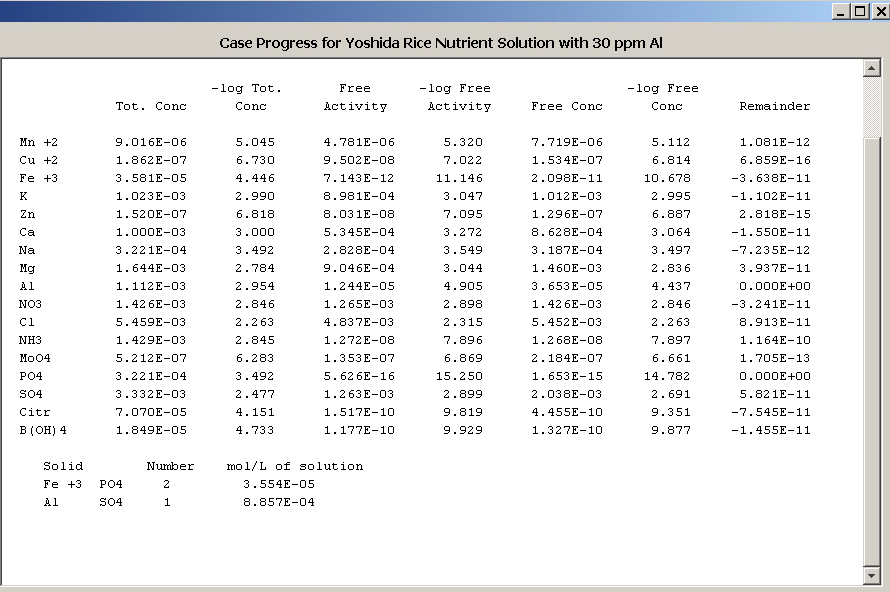Select the Fe +3 row label in table
The width and height of the screenshot is (890, 592).
click(38, 178)
